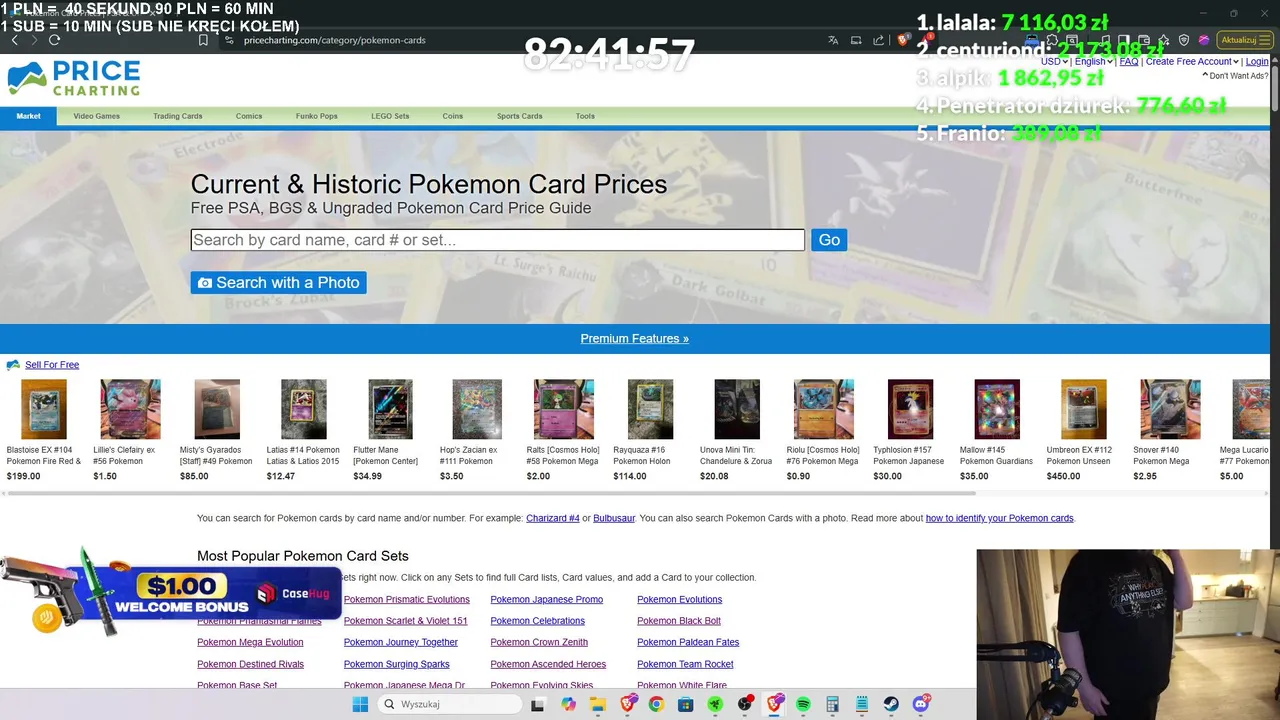Open site settings icon beside the URL

228,40
